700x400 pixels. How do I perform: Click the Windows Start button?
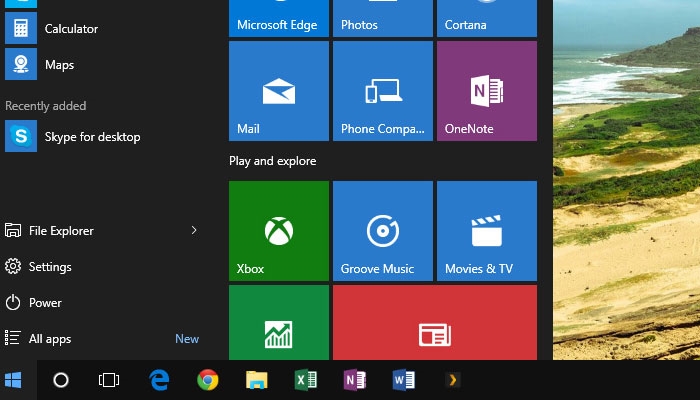pyautogui.click(x=13, y=380)
